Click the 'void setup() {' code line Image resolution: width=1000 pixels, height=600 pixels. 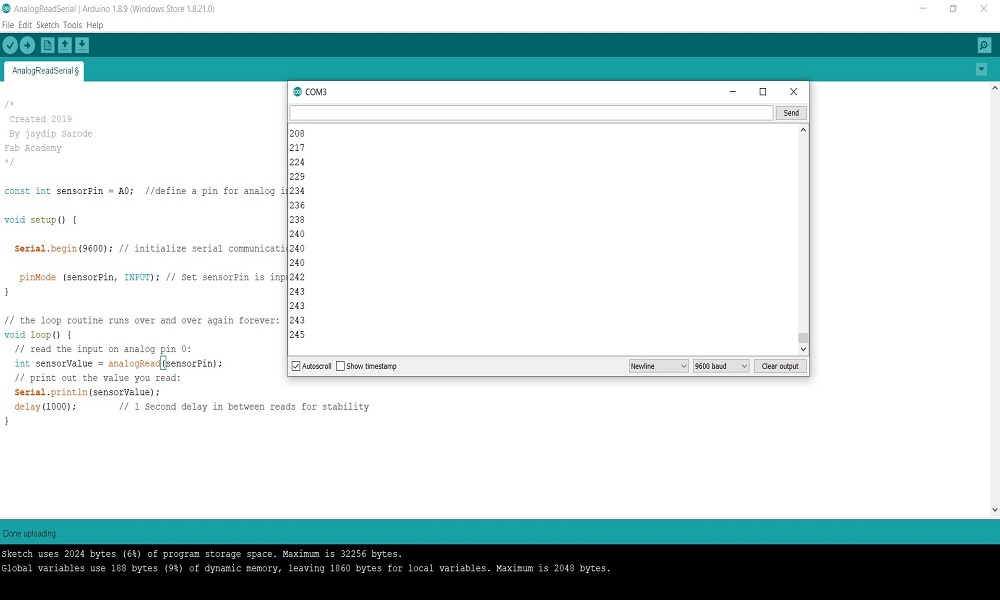tap(40, 220)
